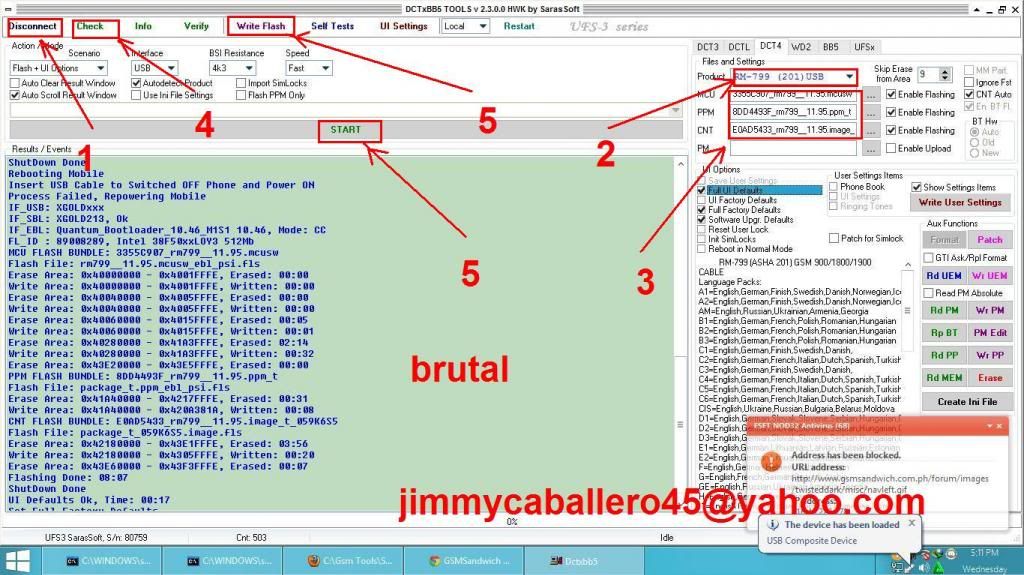This screenshot has height=575, width=1024.
Task: Toggle Enable Flashing for the MCU row
Action: coord(891,95)
